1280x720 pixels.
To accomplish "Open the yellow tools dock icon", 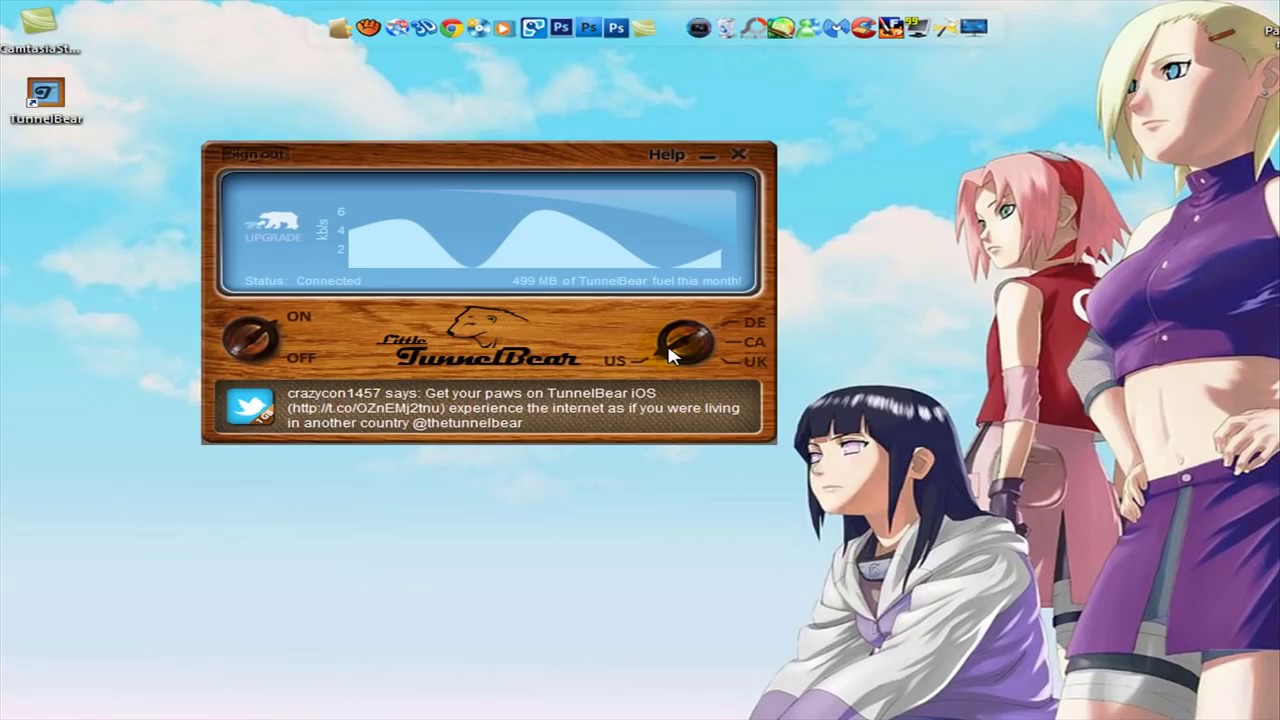I will click(946, 28).
